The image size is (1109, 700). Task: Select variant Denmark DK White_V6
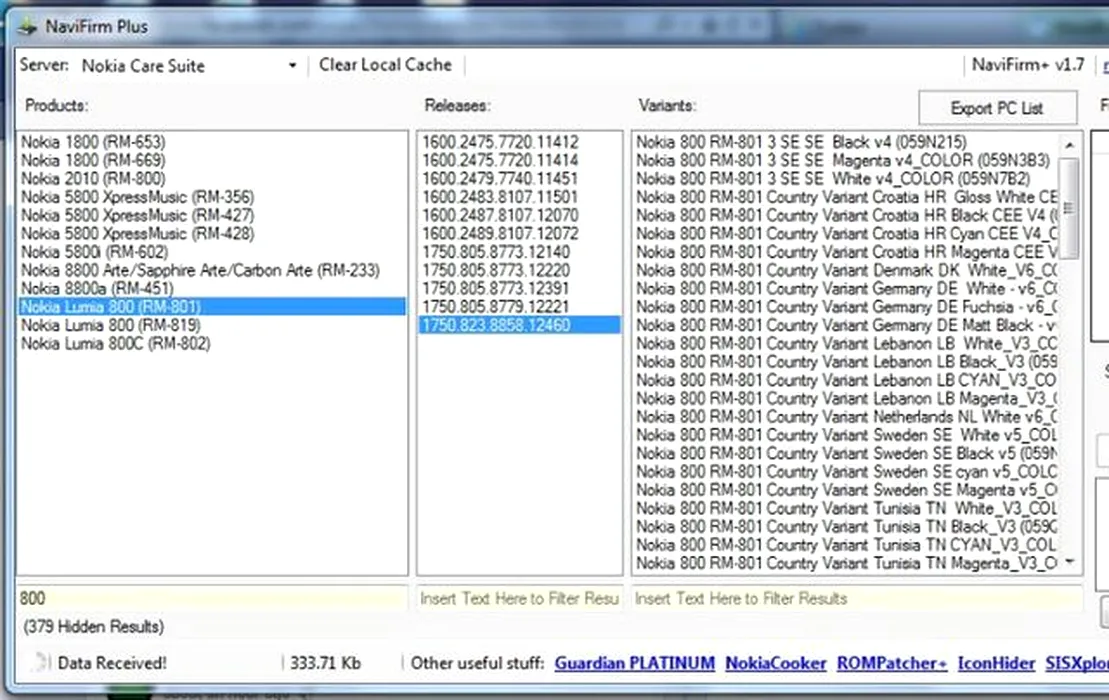pyautogui.click(x=847, y=271)
